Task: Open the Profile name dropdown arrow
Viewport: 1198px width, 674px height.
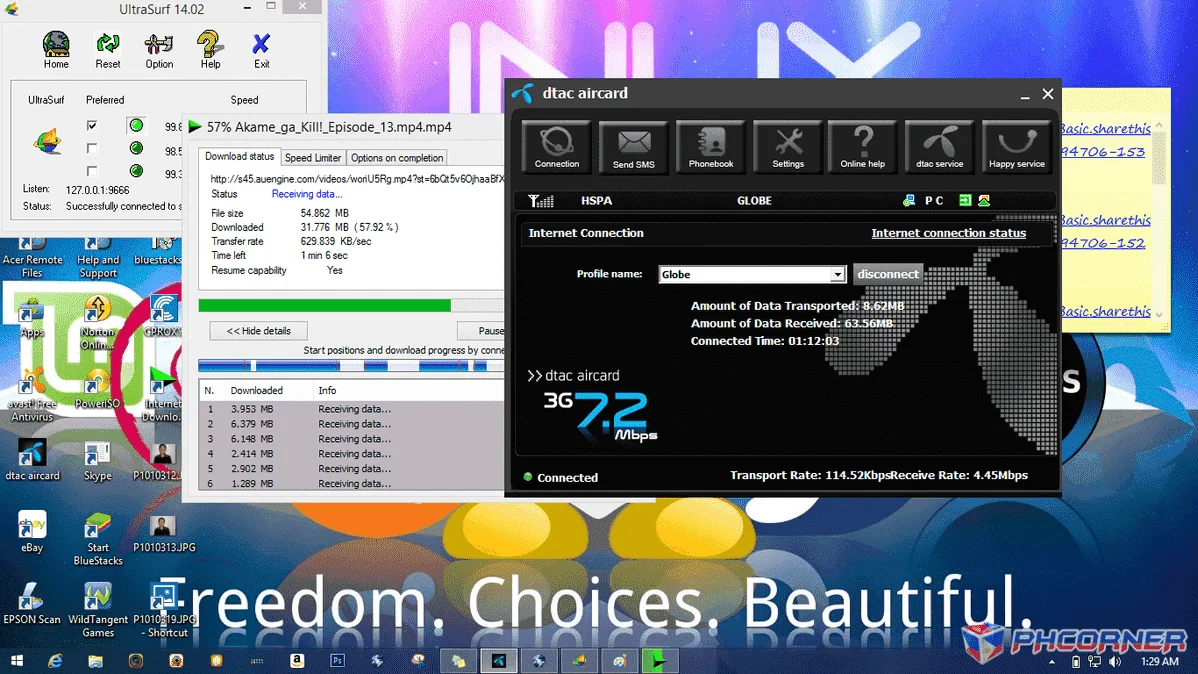Action: (x=837, y=274)
